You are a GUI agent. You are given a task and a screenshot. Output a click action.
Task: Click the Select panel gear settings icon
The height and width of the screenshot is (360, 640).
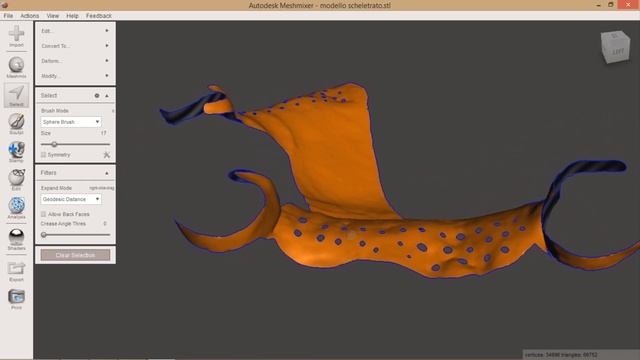coord(97,96)
